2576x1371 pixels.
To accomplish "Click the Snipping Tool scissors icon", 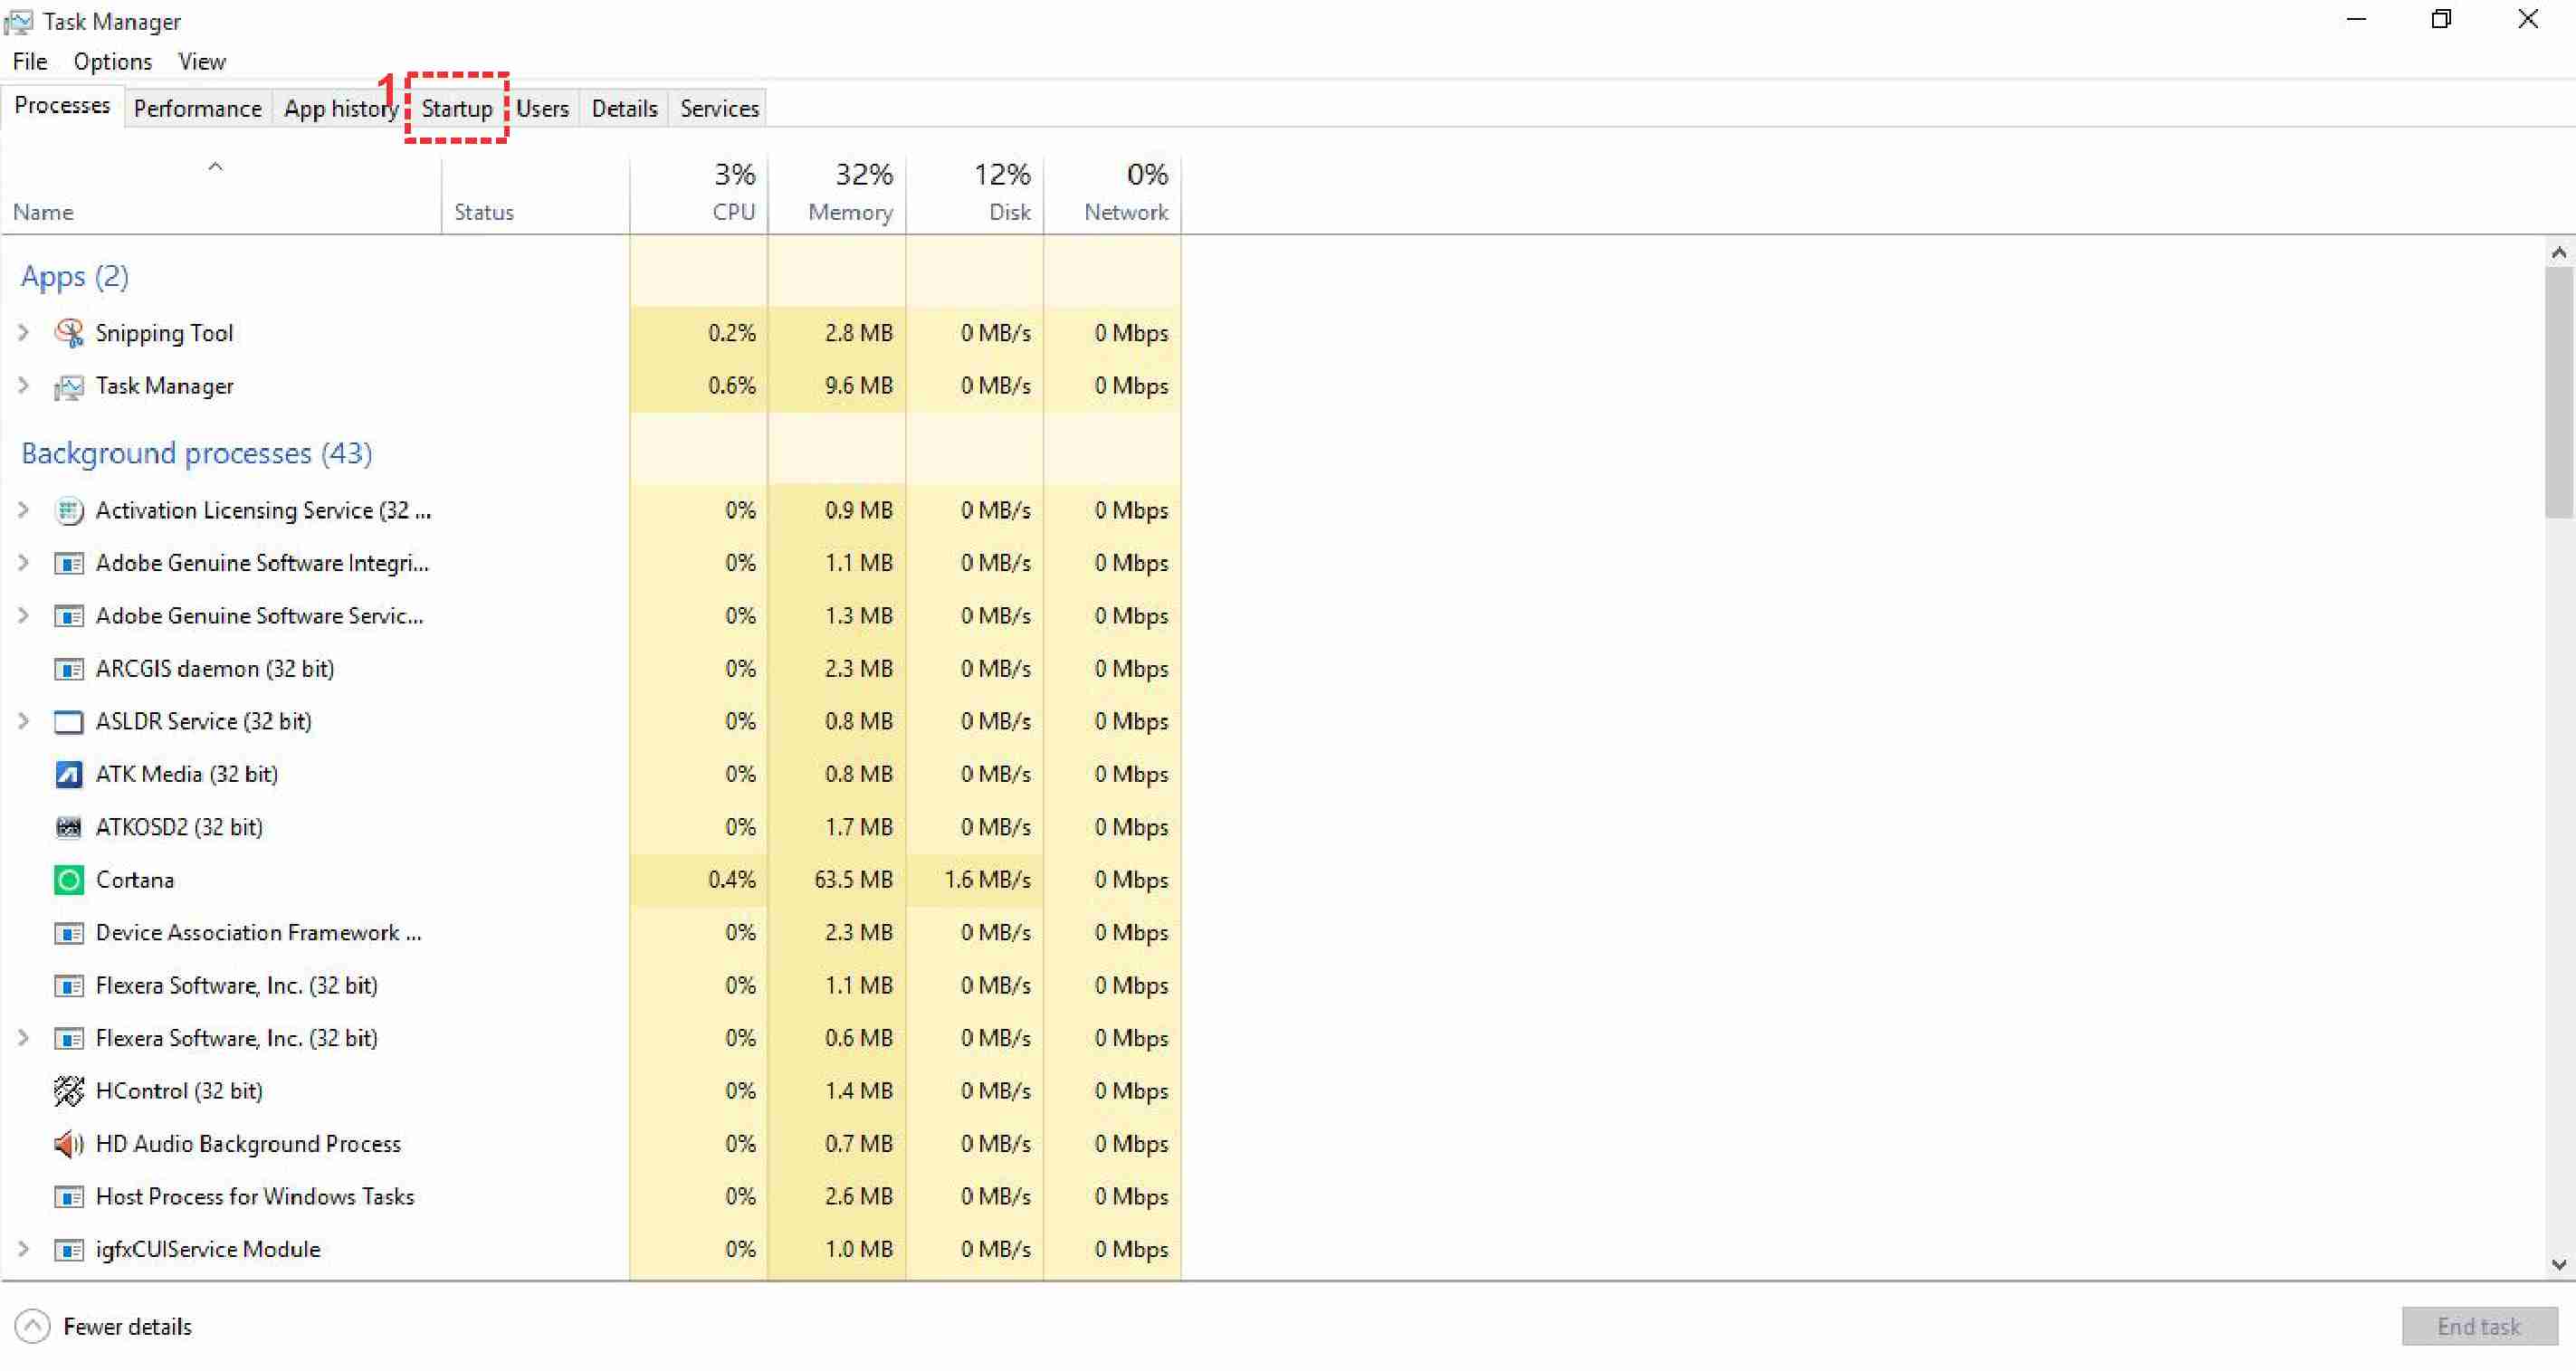I will pos(68,333).
